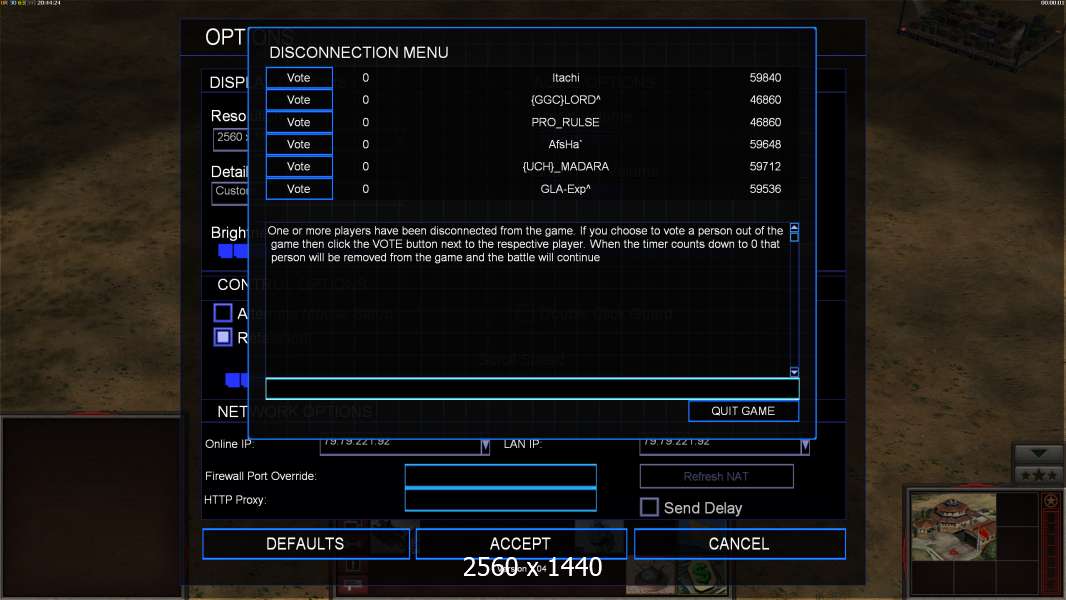Click the Firewall Port Override field
The image size is (1066, 600).
coord(500,476)
